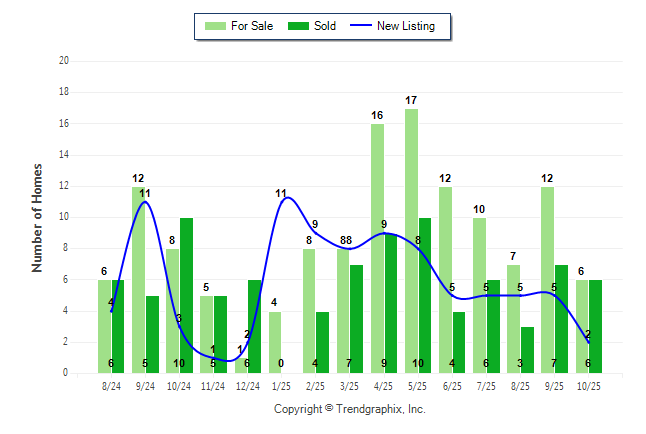Click the 8/24 x-axis label
This screenshot has height=434, width=646.
(111, 385)
